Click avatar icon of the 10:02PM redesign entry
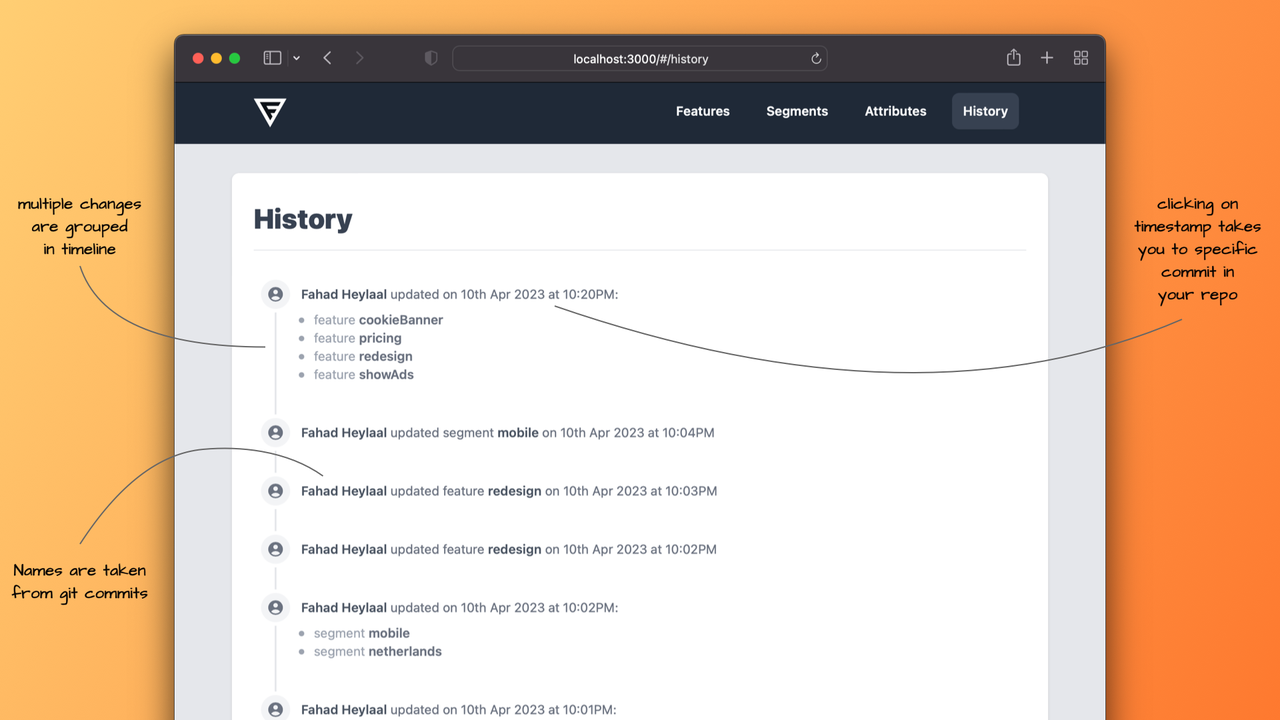 [x=276, y=549]
